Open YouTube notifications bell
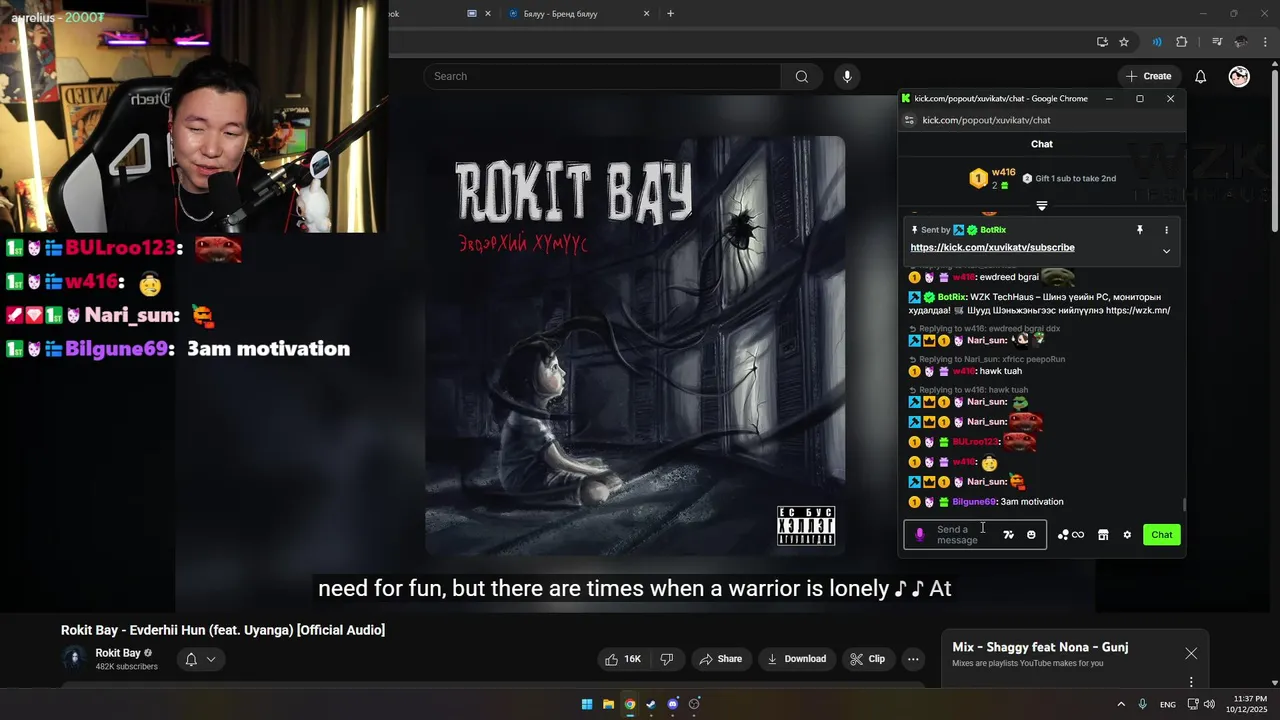The width and height of the screenshot is (1280, 720). click(x=1200, y=76)
